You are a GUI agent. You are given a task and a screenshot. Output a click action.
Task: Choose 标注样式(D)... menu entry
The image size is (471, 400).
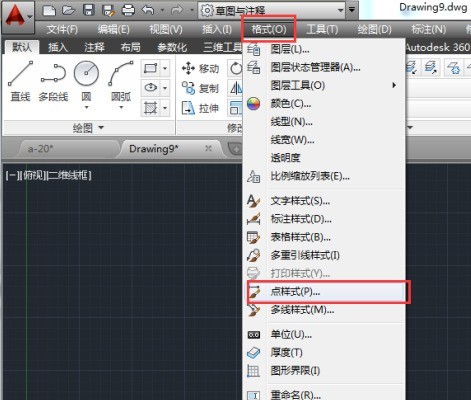pos(323,219)
